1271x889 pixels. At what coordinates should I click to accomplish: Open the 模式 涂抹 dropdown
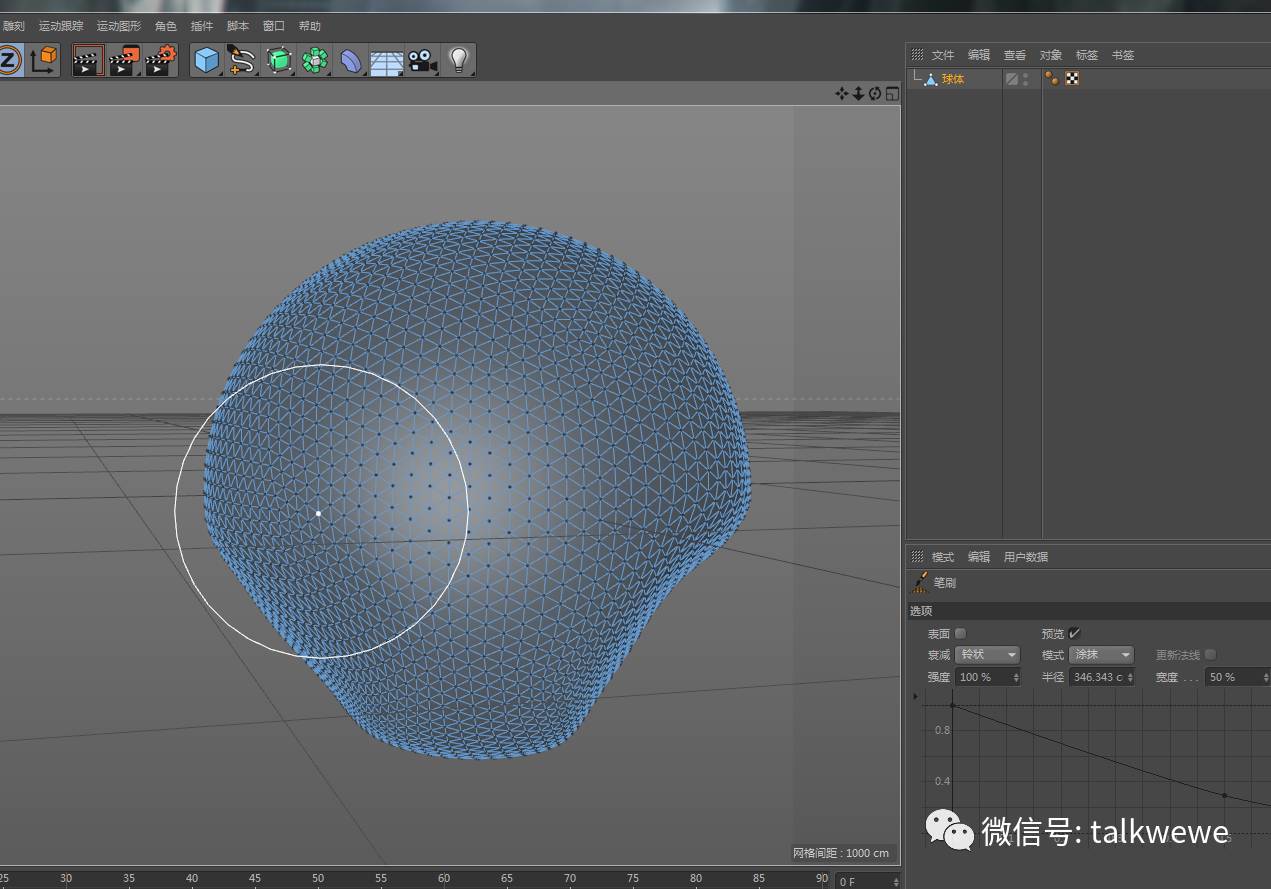[x=1101, y=655]
